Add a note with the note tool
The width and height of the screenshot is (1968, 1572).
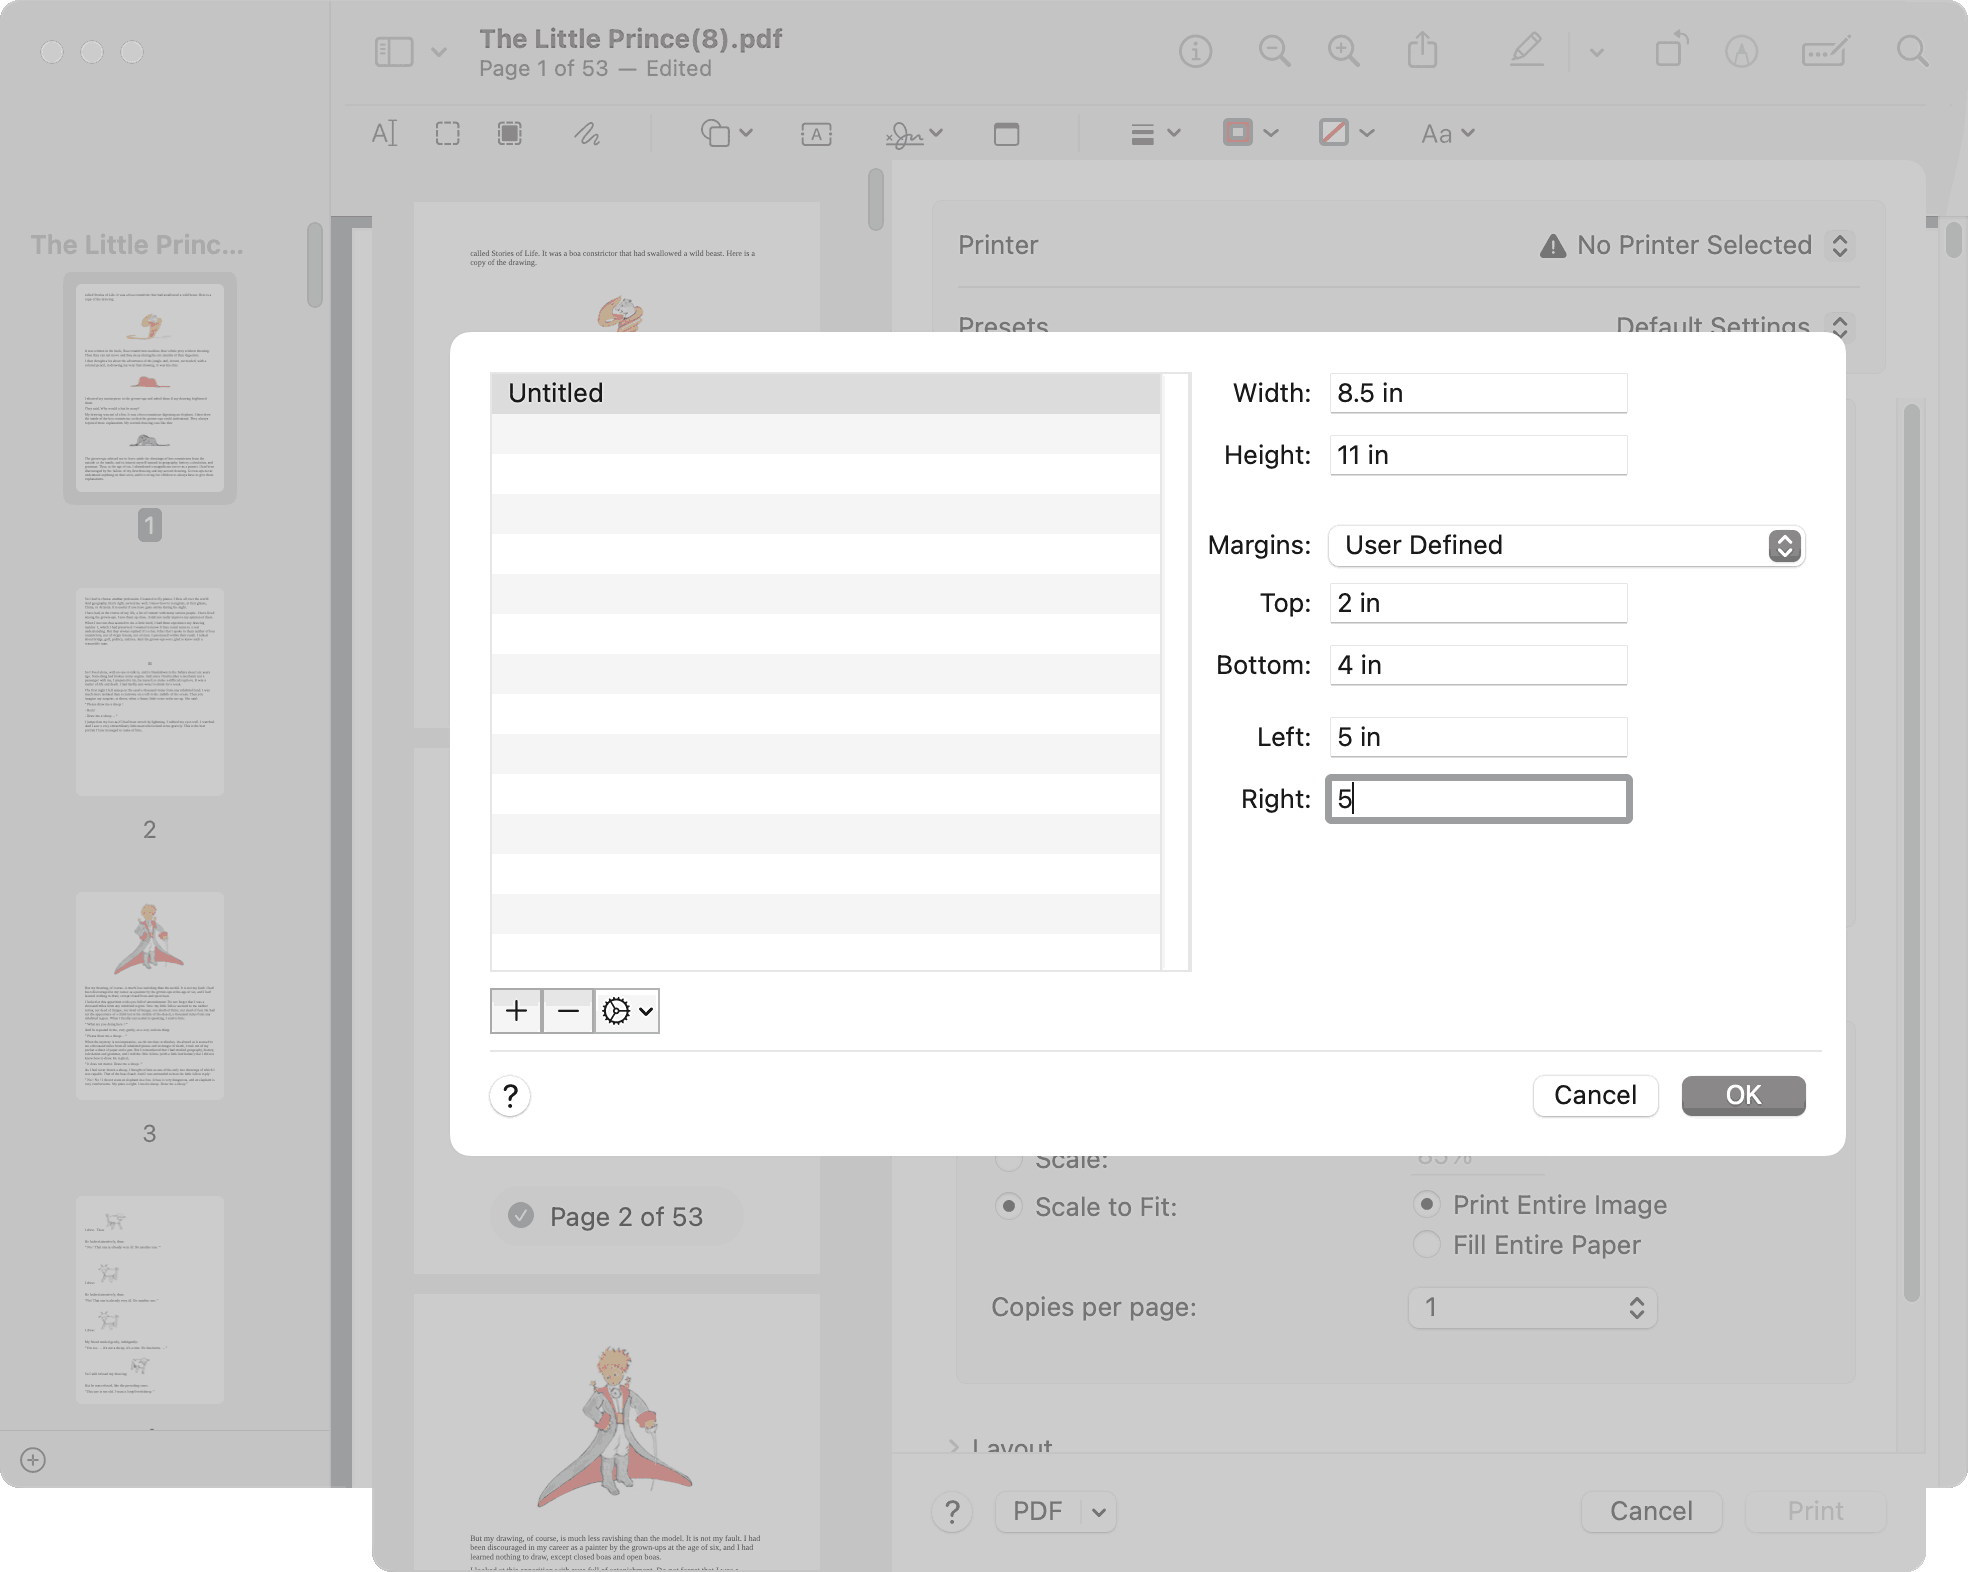click(1006, 134)
